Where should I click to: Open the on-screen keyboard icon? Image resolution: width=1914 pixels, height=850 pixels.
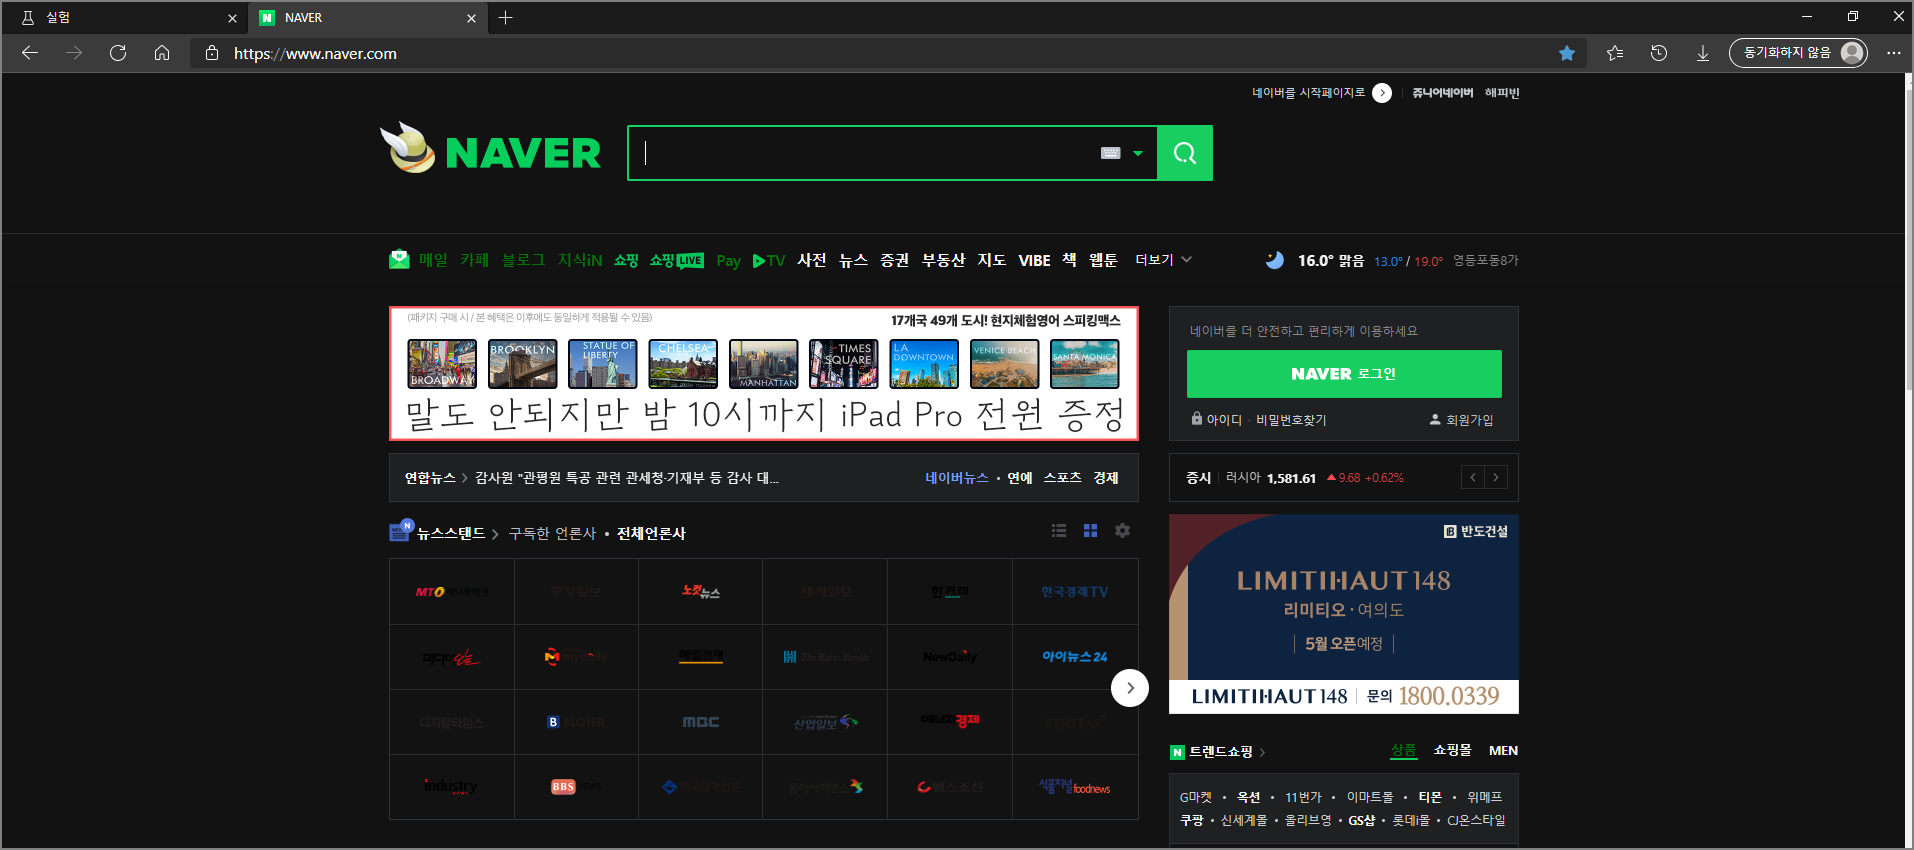tap(1110, 153)
